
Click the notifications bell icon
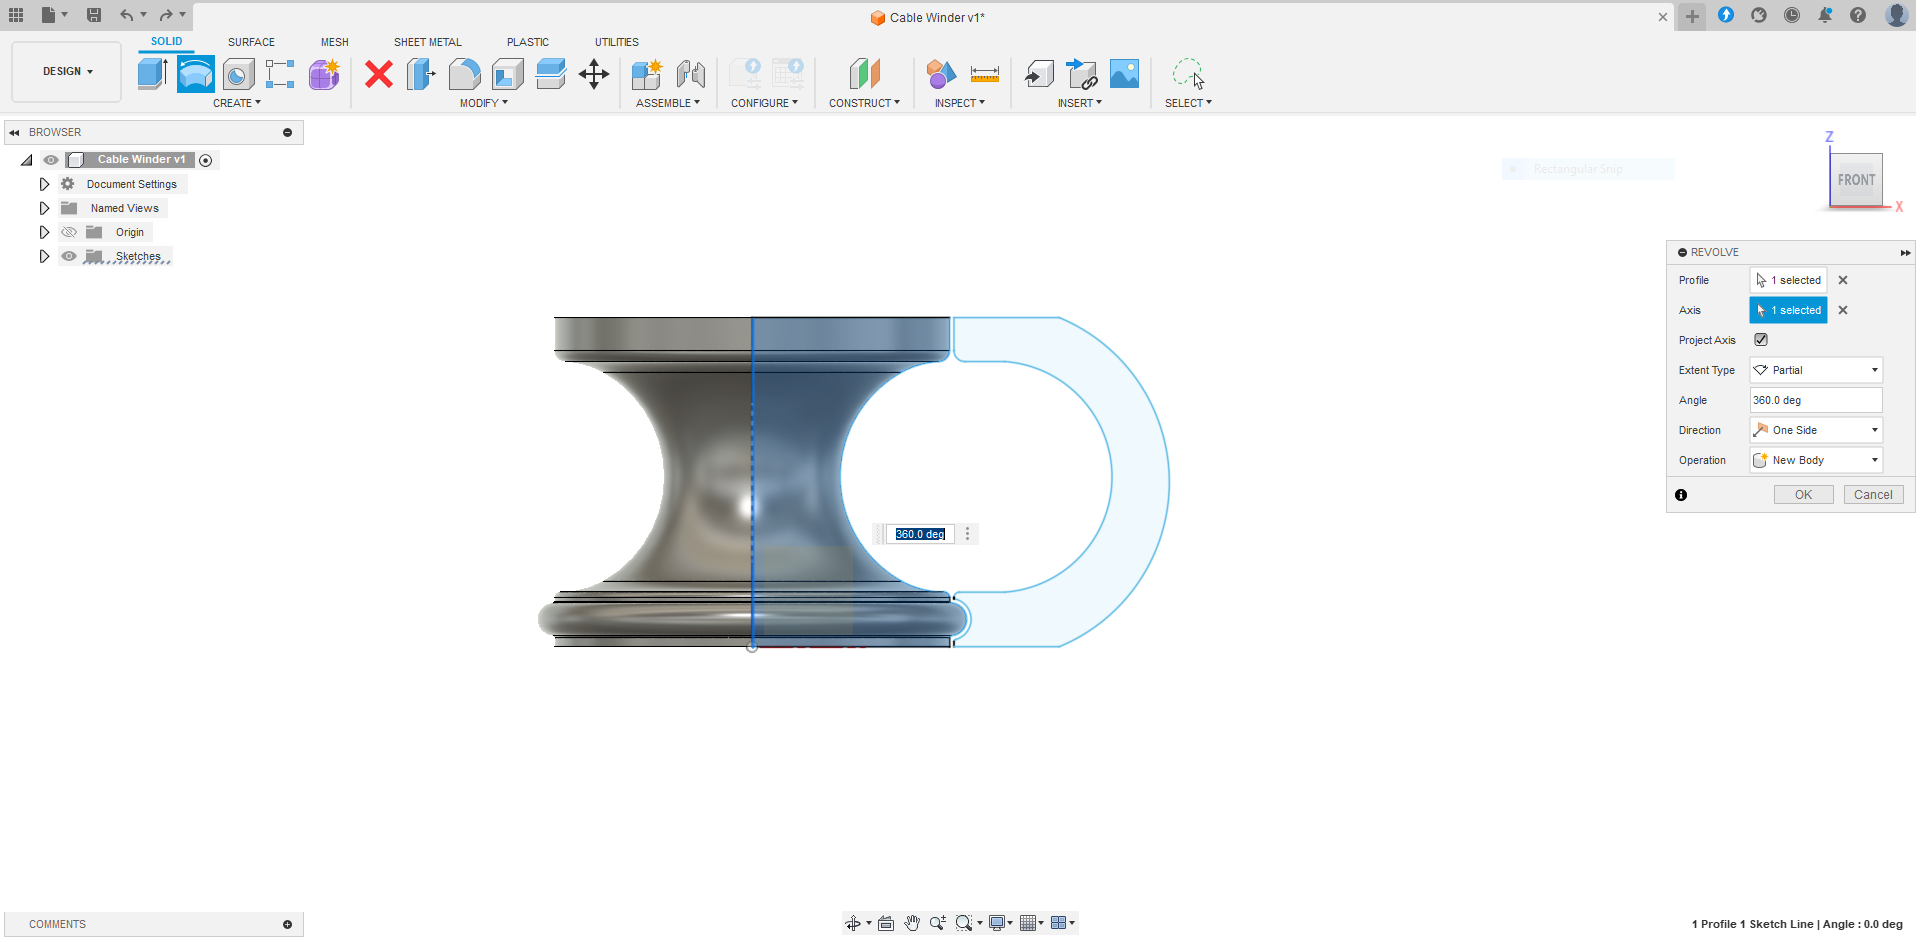point(1825,15)
